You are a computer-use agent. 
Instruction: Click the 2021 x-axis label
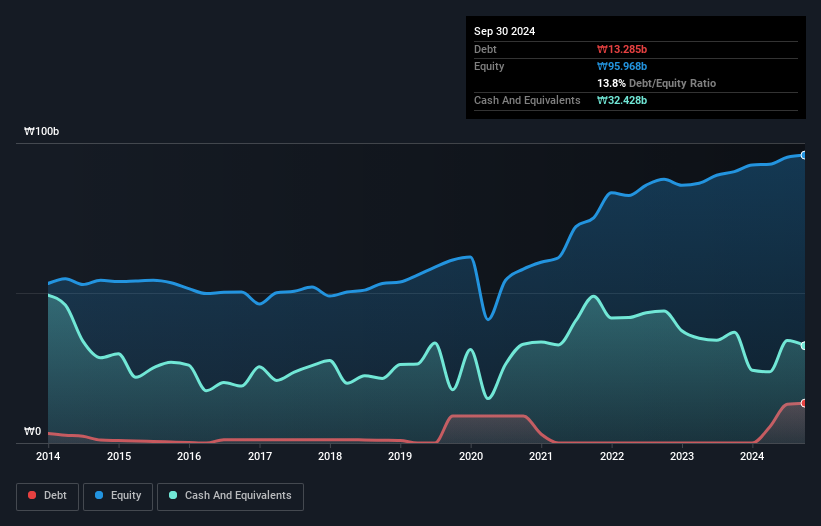pos(541,456)
